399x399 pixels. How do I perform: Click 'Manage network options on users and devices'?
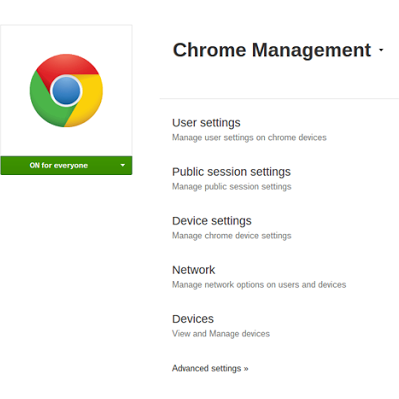pos(259,284)
